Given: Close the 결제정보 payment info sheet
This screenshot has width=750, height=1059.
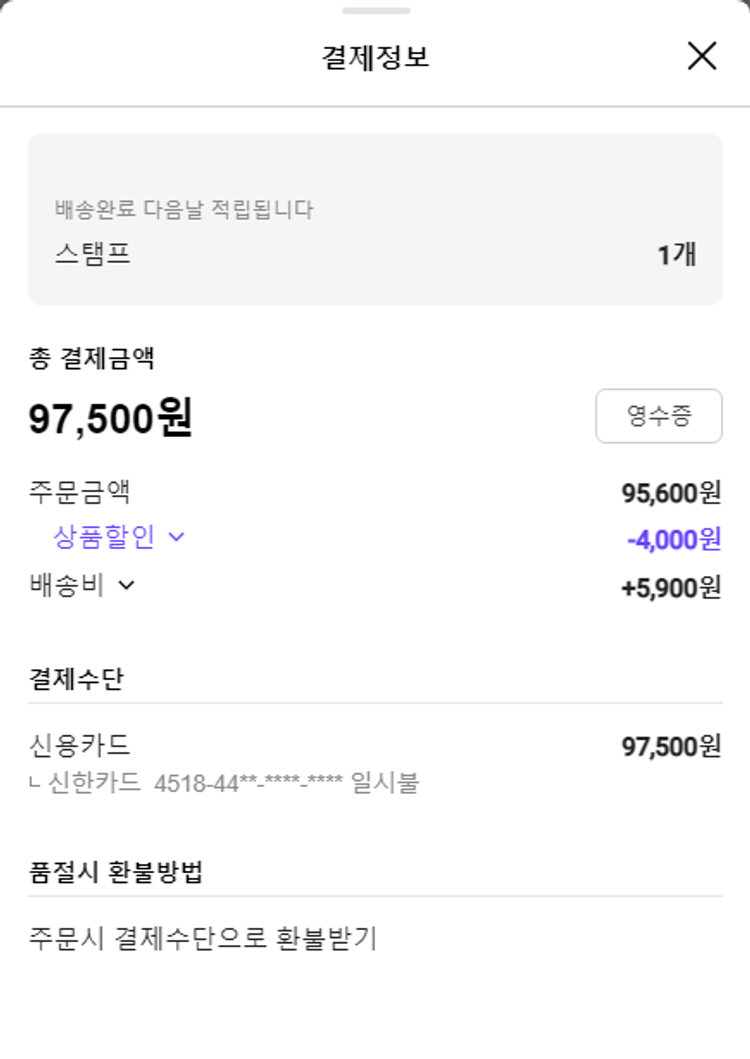Looking at the screenshot, I should [x=702, y=56].
